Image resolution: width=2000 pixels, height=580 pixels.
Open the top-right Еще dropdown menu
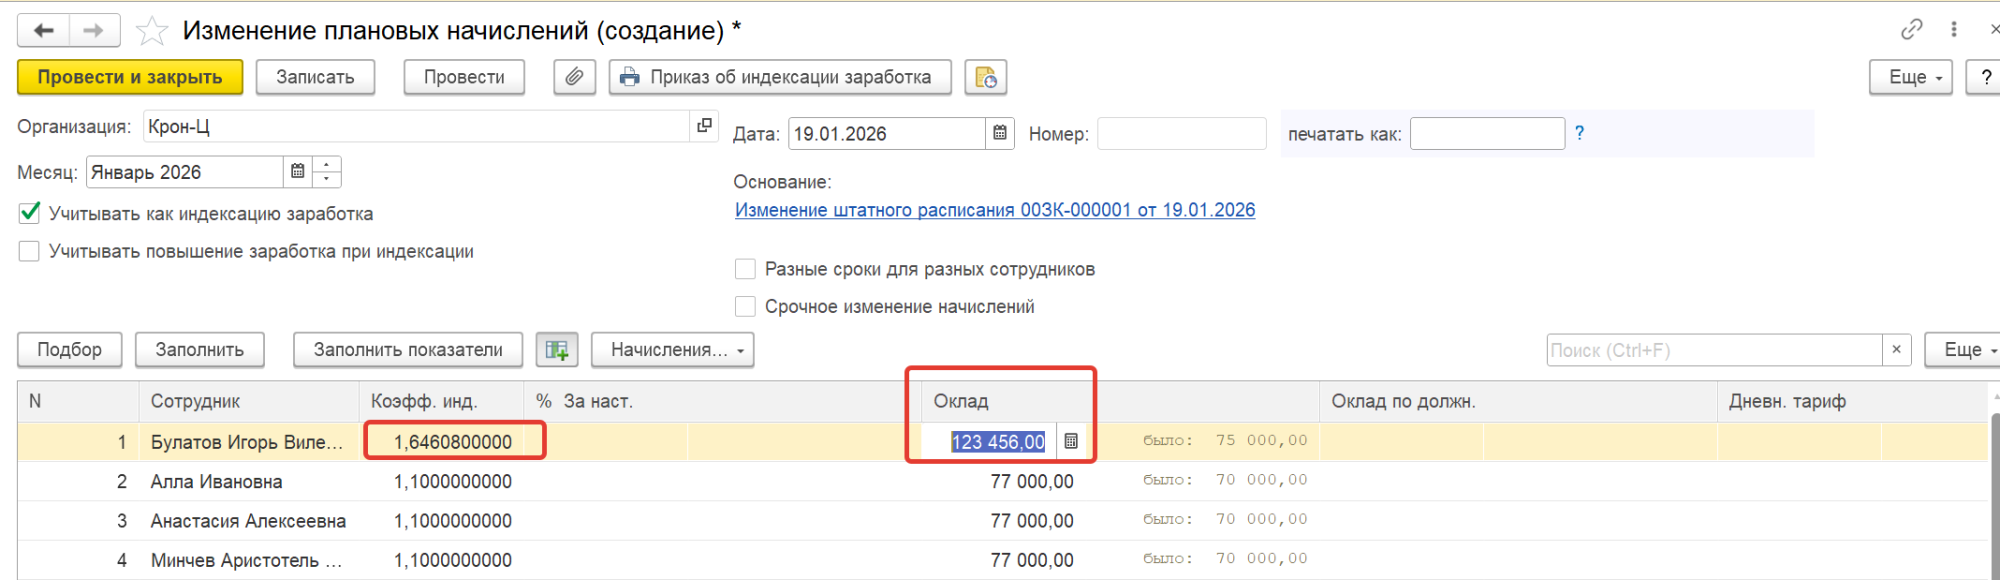coord(1910,77)
